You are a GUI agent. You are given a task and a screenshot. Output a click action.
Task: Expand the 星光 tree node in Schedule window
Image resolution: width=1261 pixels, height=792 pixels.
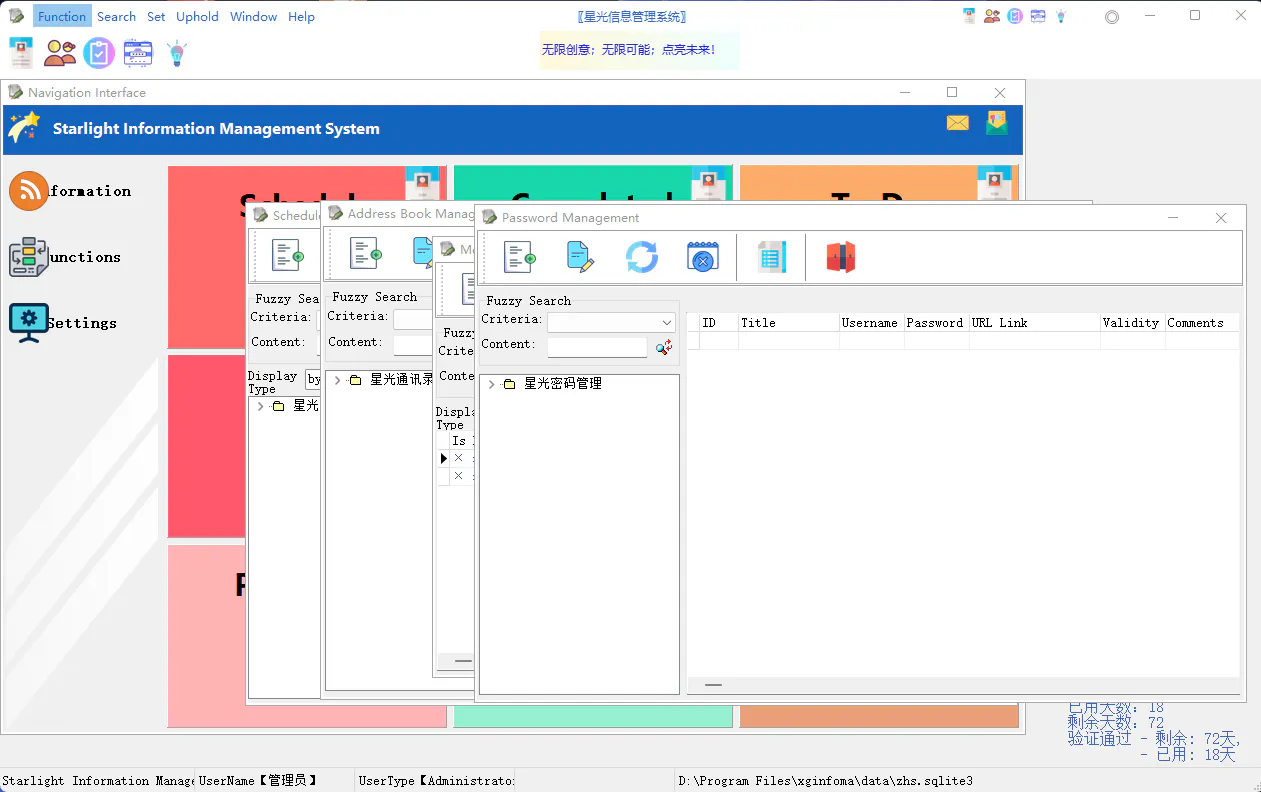(261, 406)
